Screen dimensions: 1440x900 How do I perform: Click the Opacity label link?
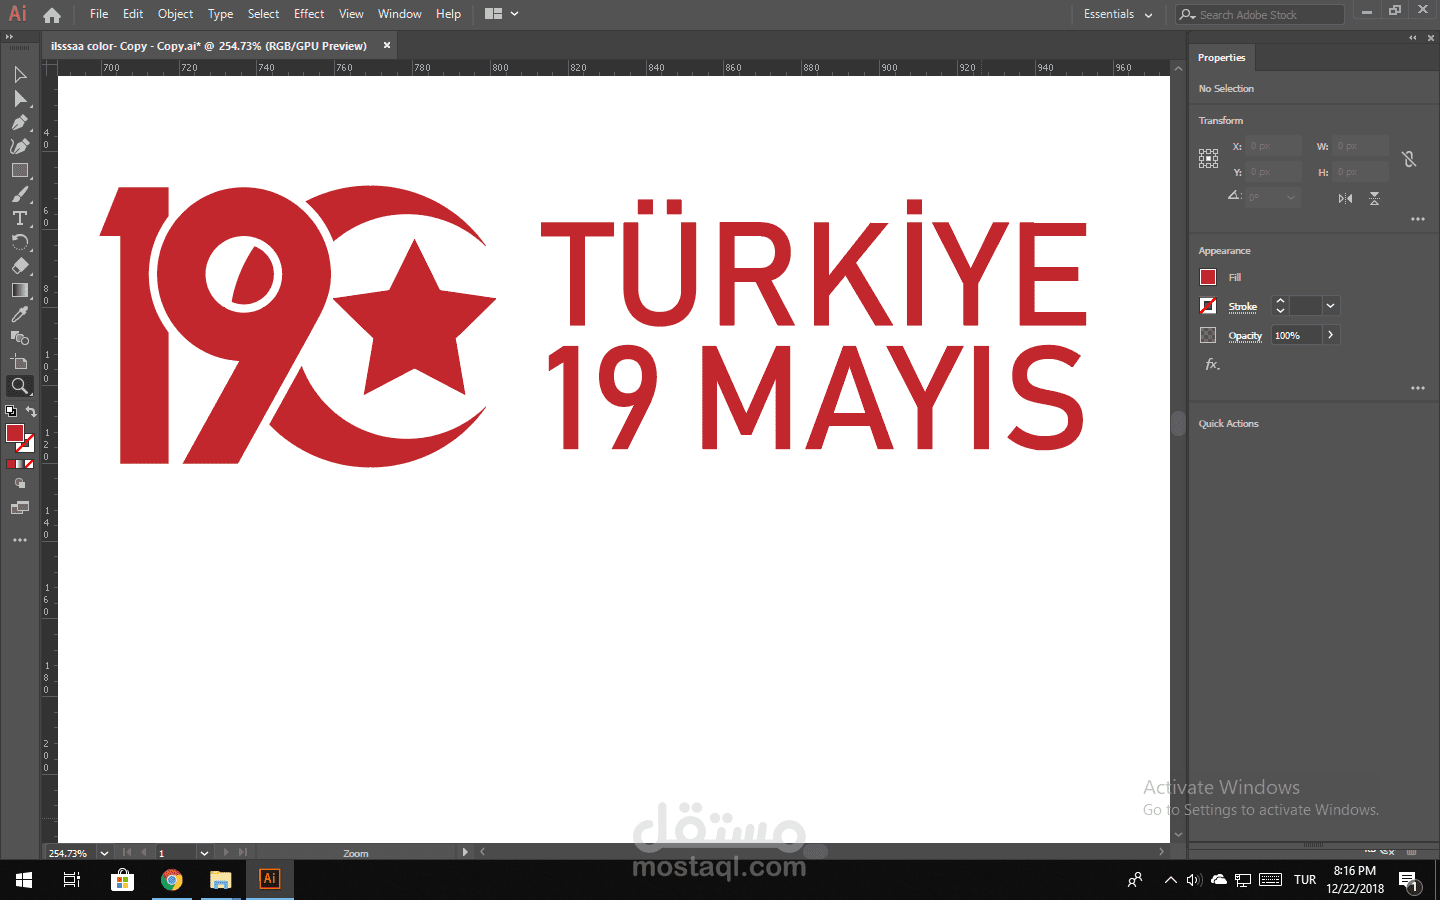1245,336
